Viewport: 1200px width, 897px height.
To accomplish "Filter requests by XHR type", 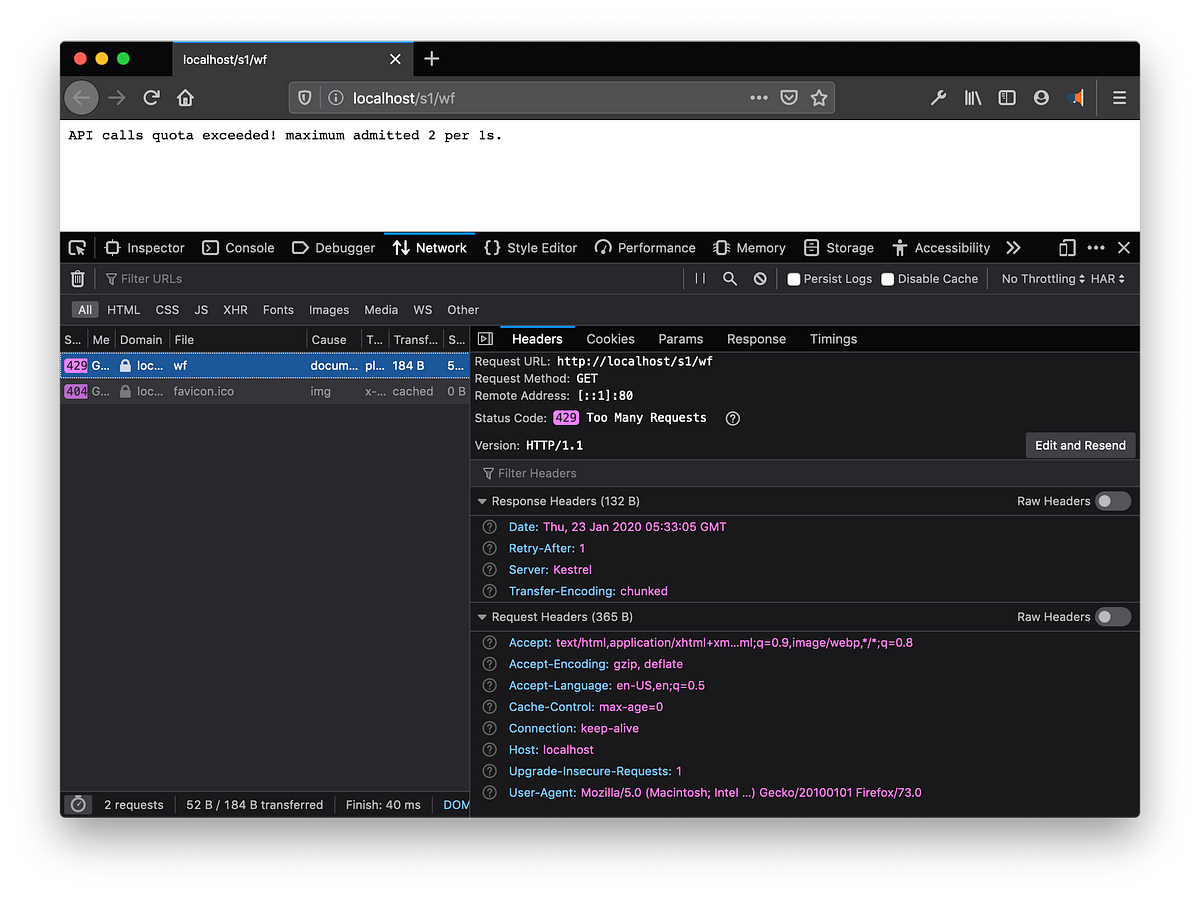I will tap(235, 310).
